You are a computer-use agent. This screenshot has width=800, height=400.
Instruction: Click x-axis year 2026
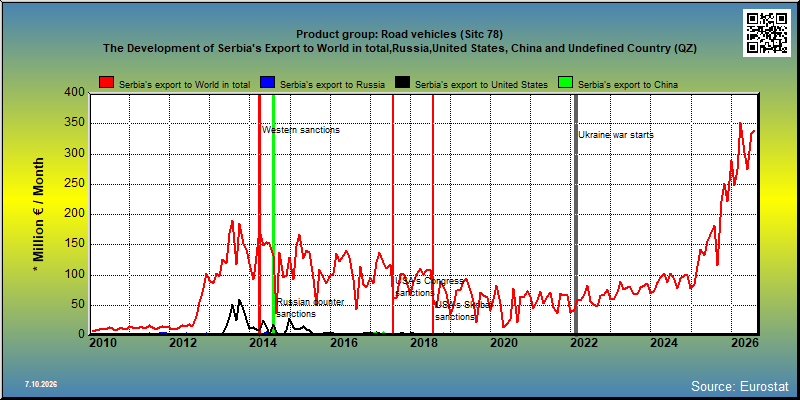pyautogui.click(x=743, y=343)
